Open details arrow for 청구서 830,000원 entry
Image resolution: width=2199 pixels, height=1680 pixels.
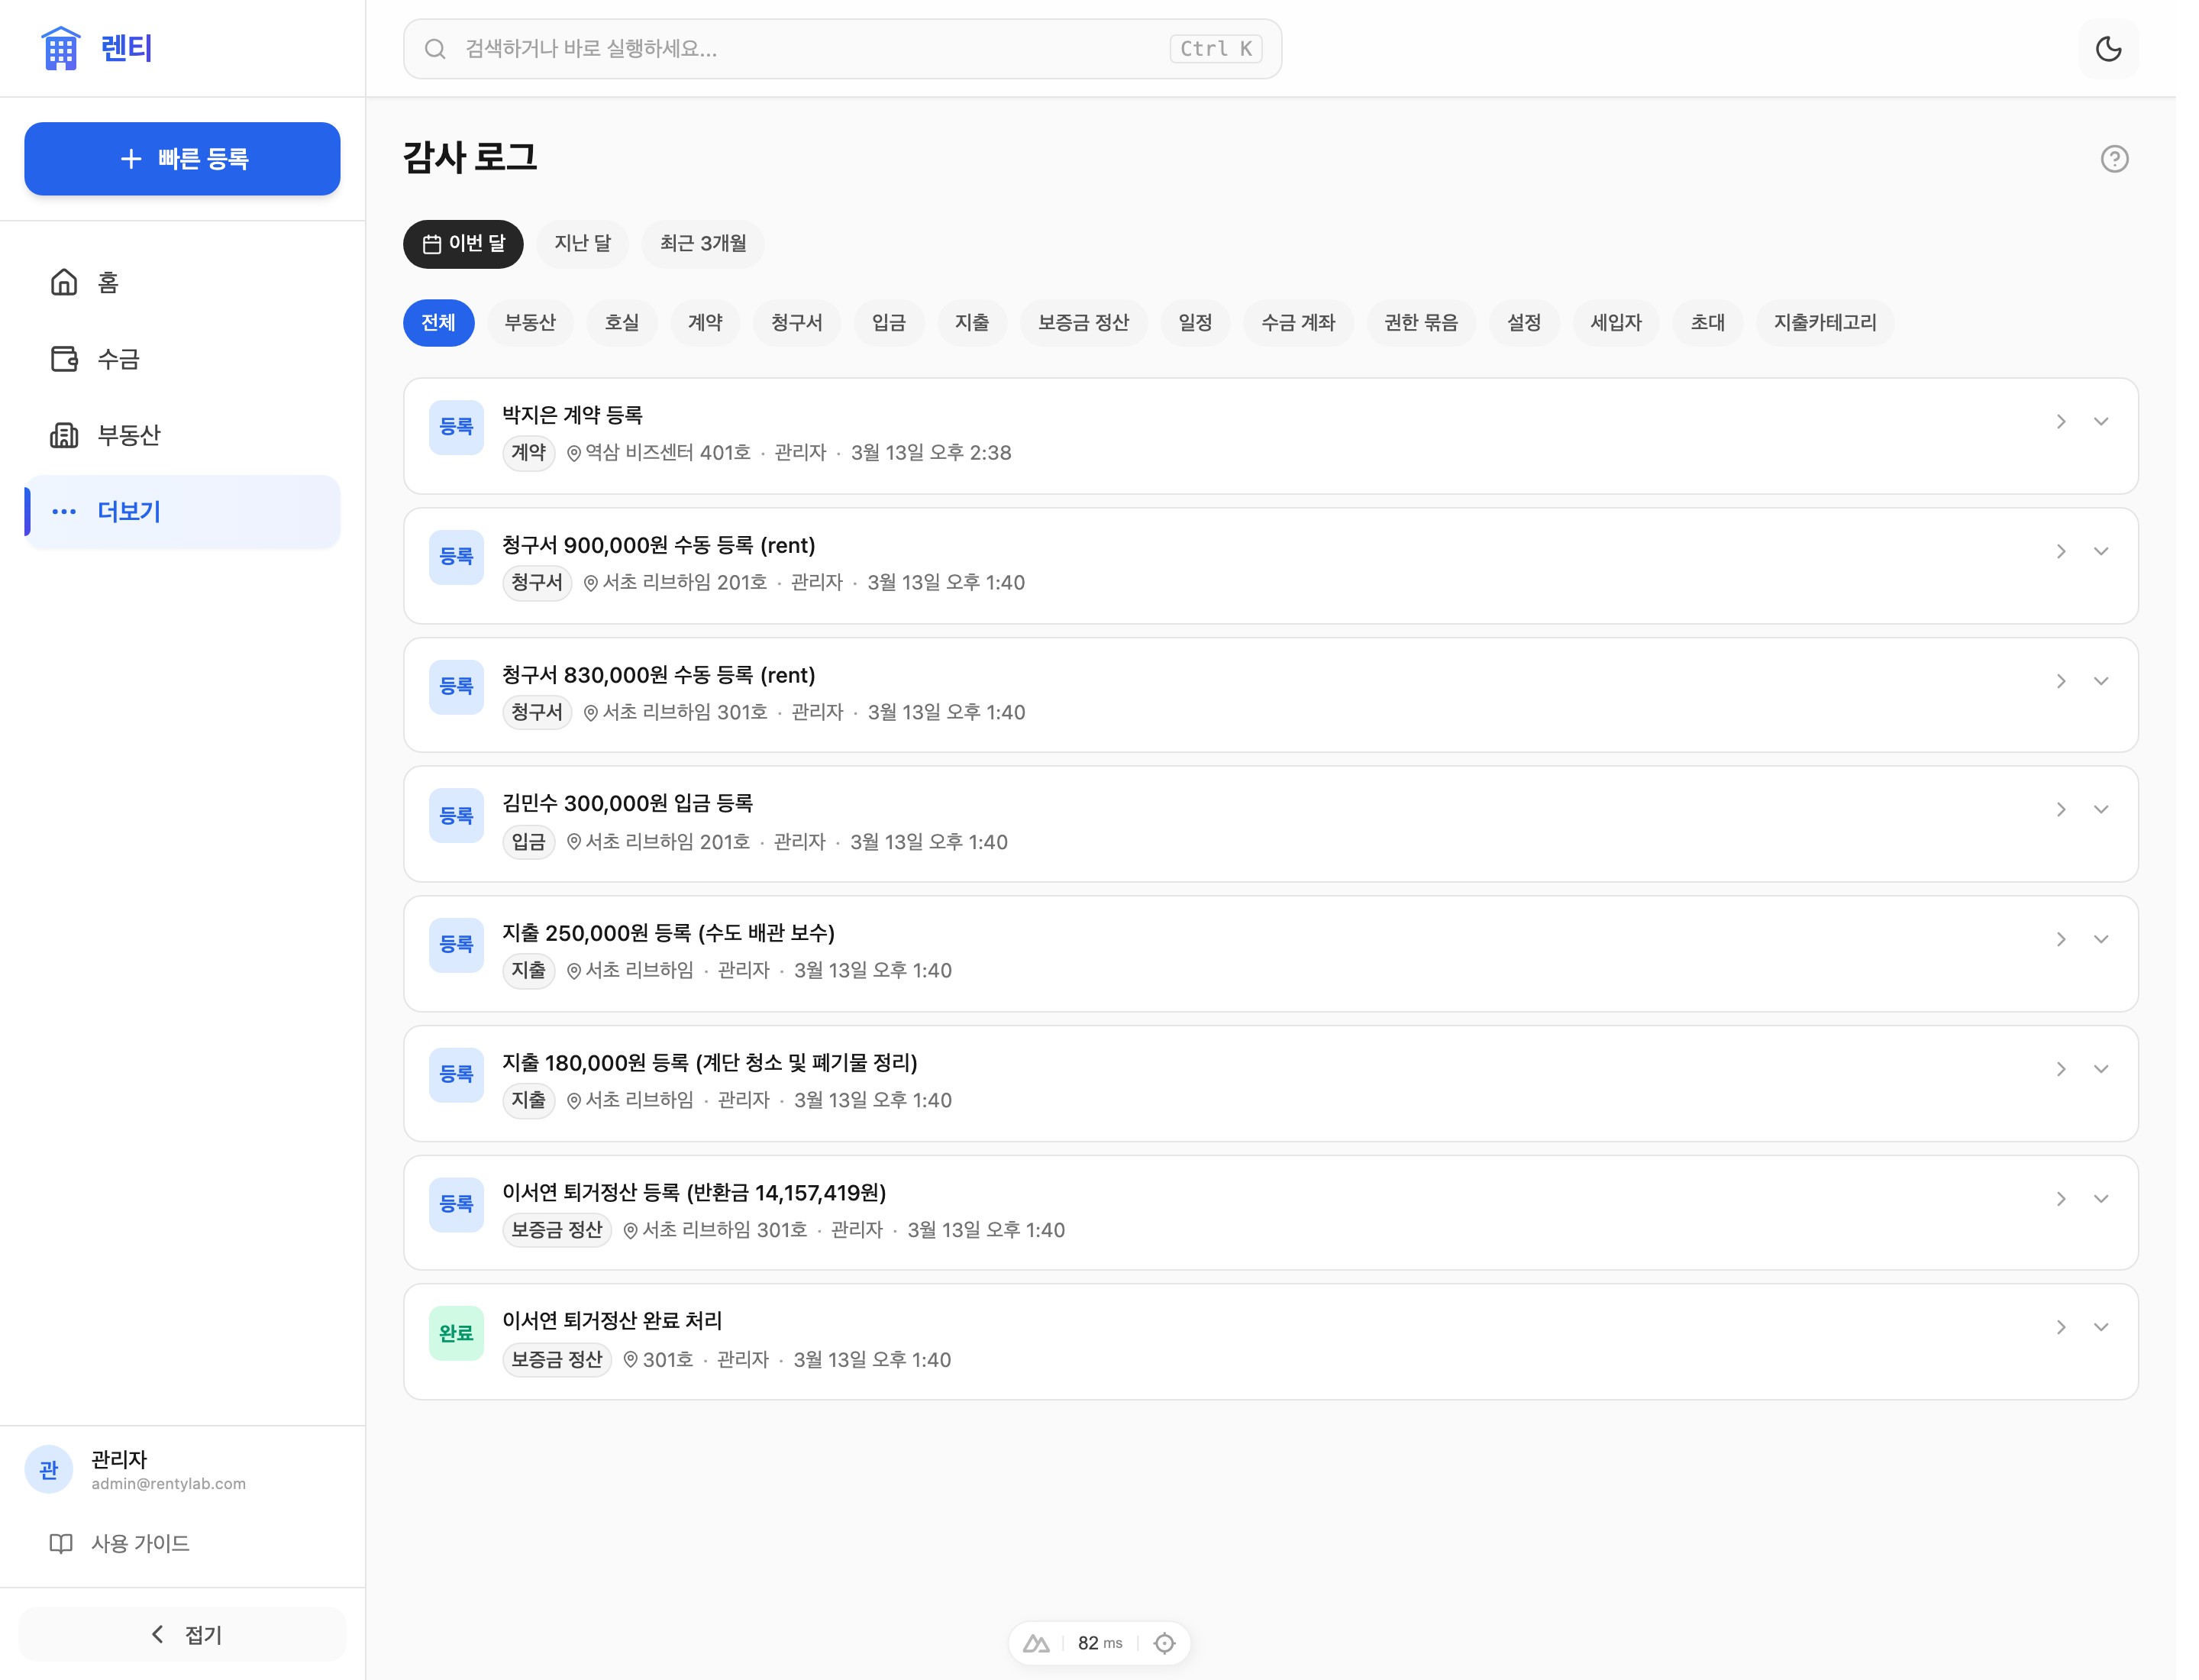click(2061, 681)
